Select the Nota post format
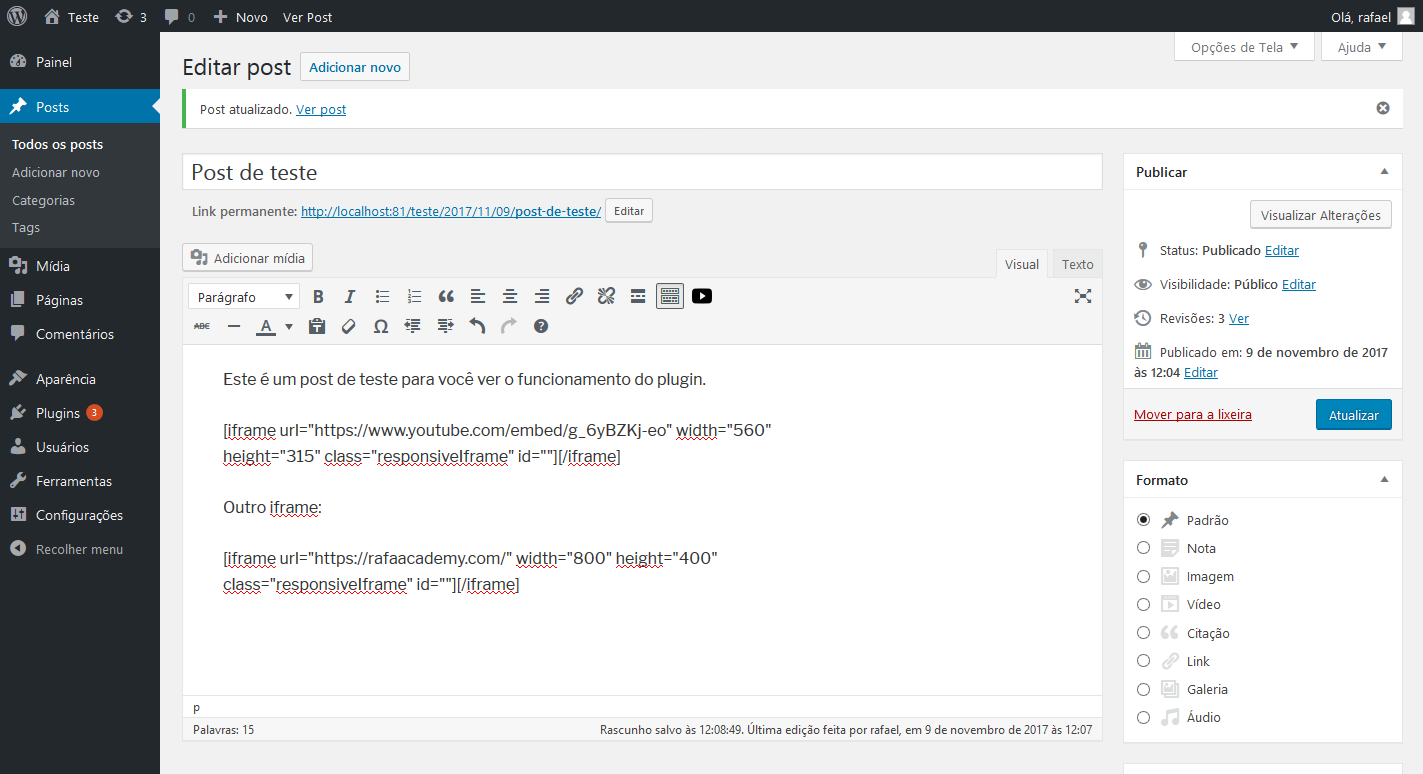The height and width of the screenshot is (774, 1423). (x=1144, y=548)
